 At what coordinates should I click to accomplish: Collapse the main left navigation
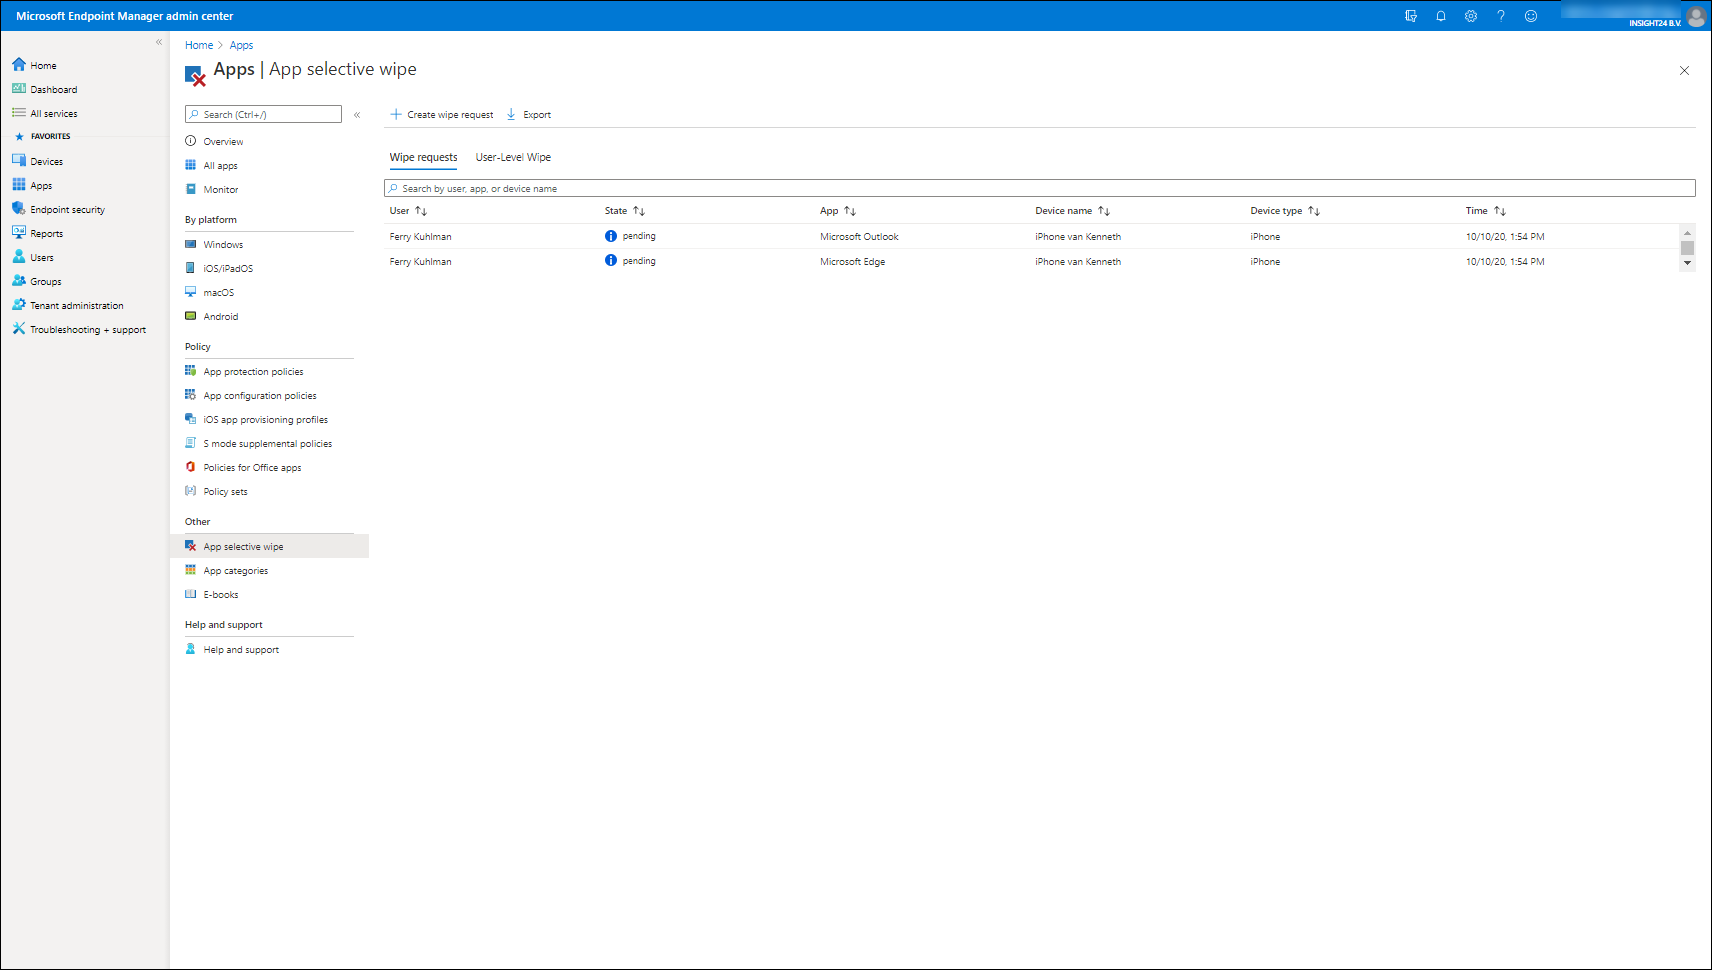[159, 42]
